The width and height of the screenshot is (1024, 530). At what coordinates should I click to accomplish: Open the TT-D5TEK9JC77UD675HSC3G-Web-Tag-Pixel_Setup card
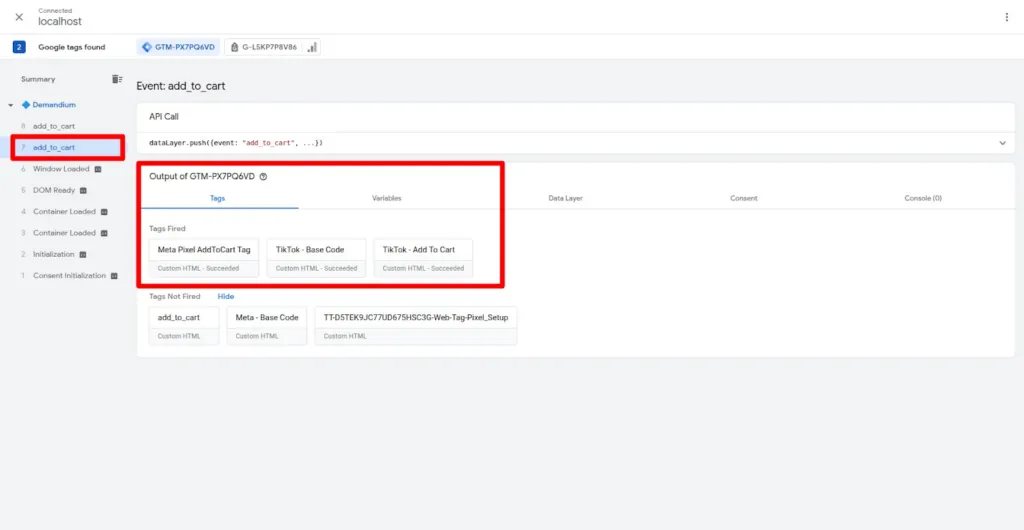click(x=415, y=326)
